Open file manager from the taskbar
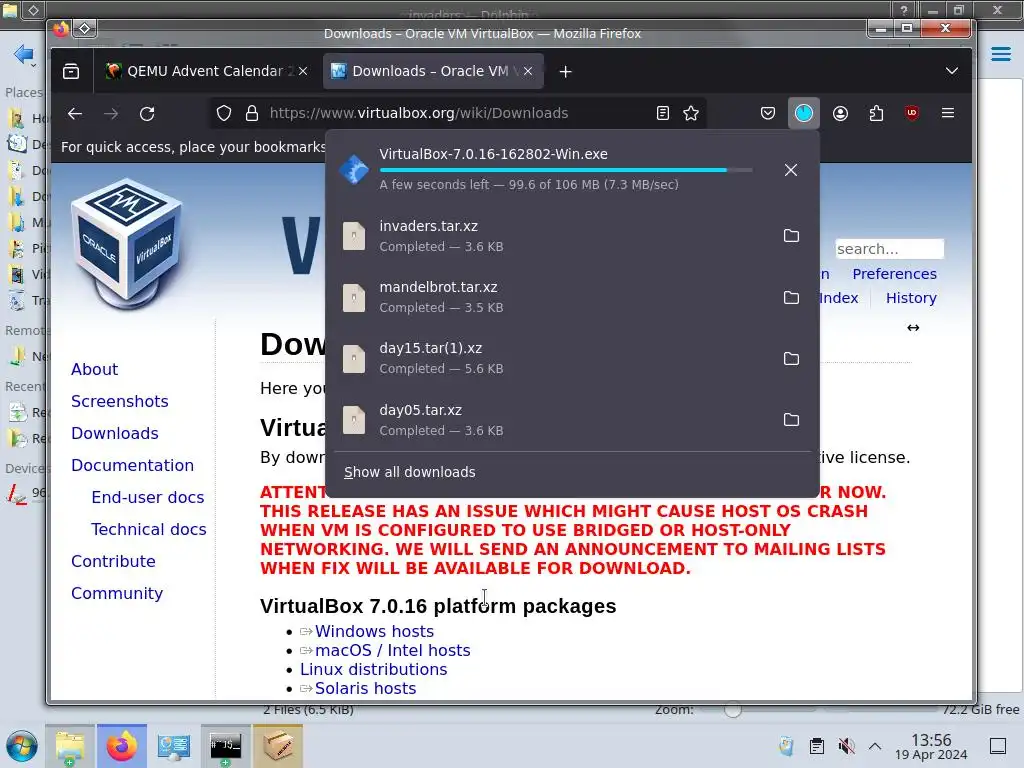The width and height of the screenshot is (1024, 768). (x=70, y=746)
